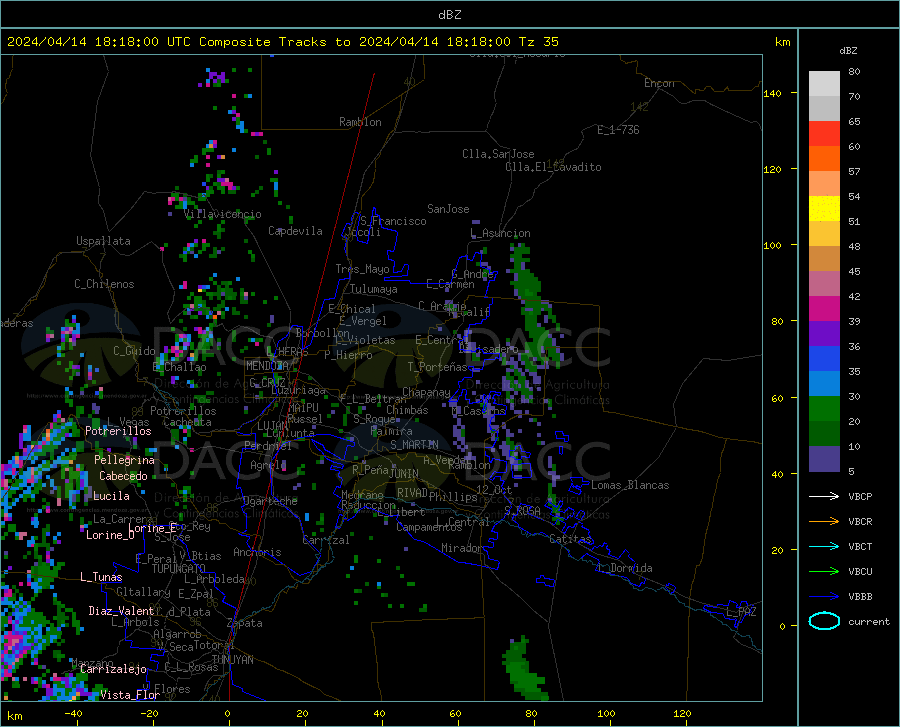This screenshot has width=900, height=727.
Task: Click the green VBCU arrow in legend
Action: coord(824,572)
